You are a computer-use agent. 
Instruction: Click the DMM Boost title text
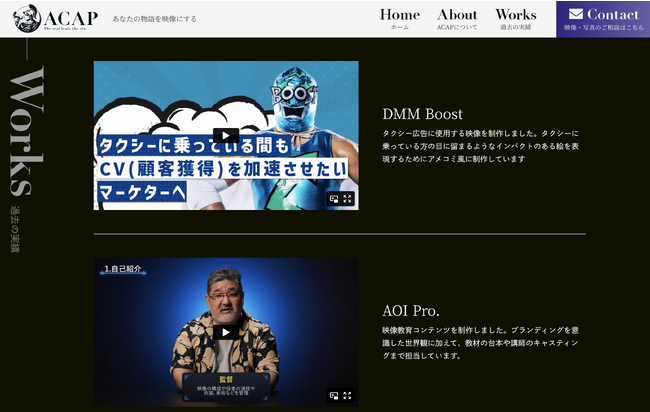[422, 114]
